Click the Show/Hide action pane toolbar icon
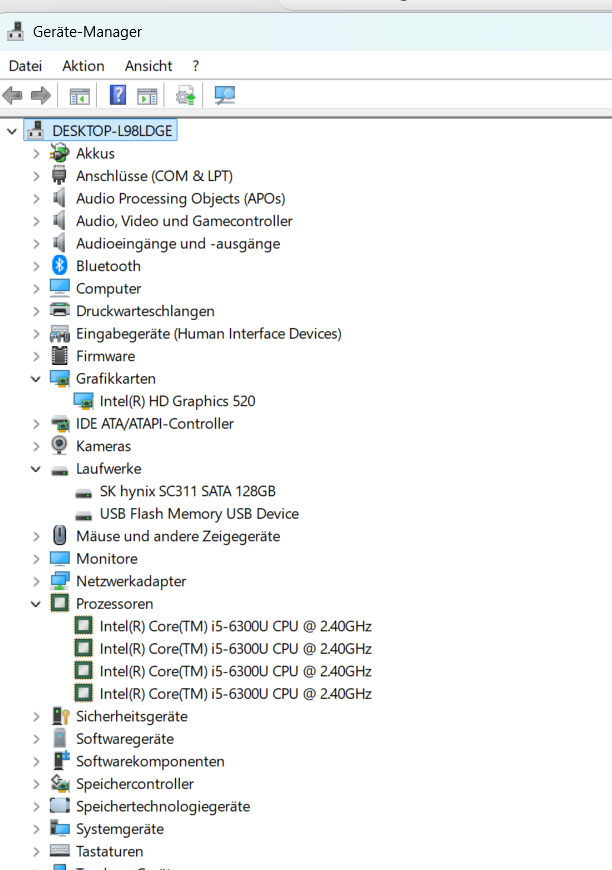 point(147,96)
